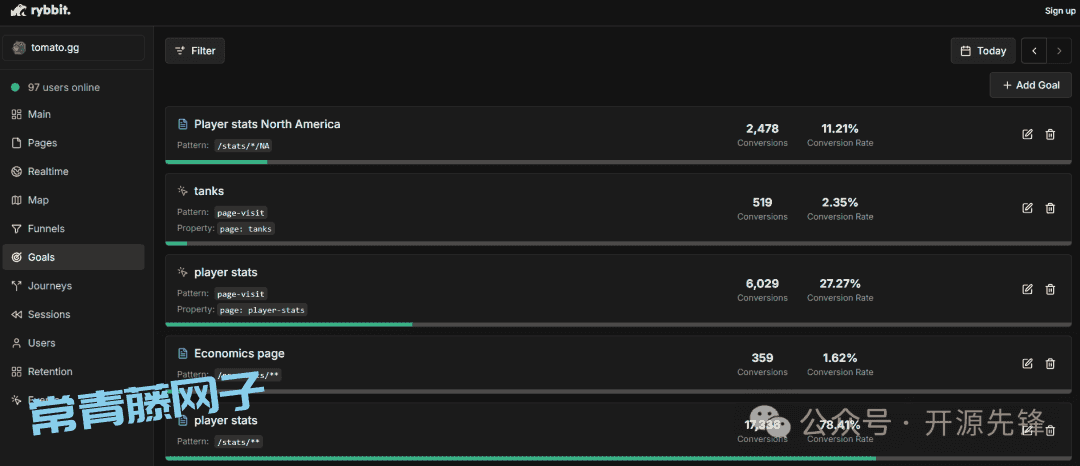Click the Sign up link
The image size is (1080, 466).
tap(1060, 11)
